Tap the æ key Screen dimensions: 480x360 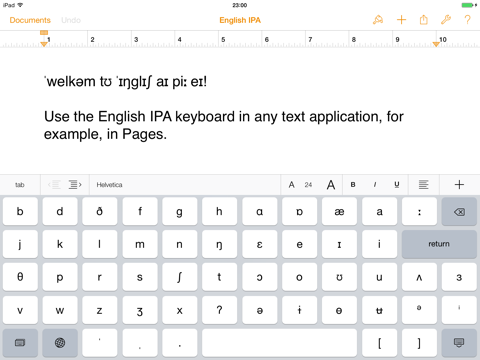coord(339,211)
